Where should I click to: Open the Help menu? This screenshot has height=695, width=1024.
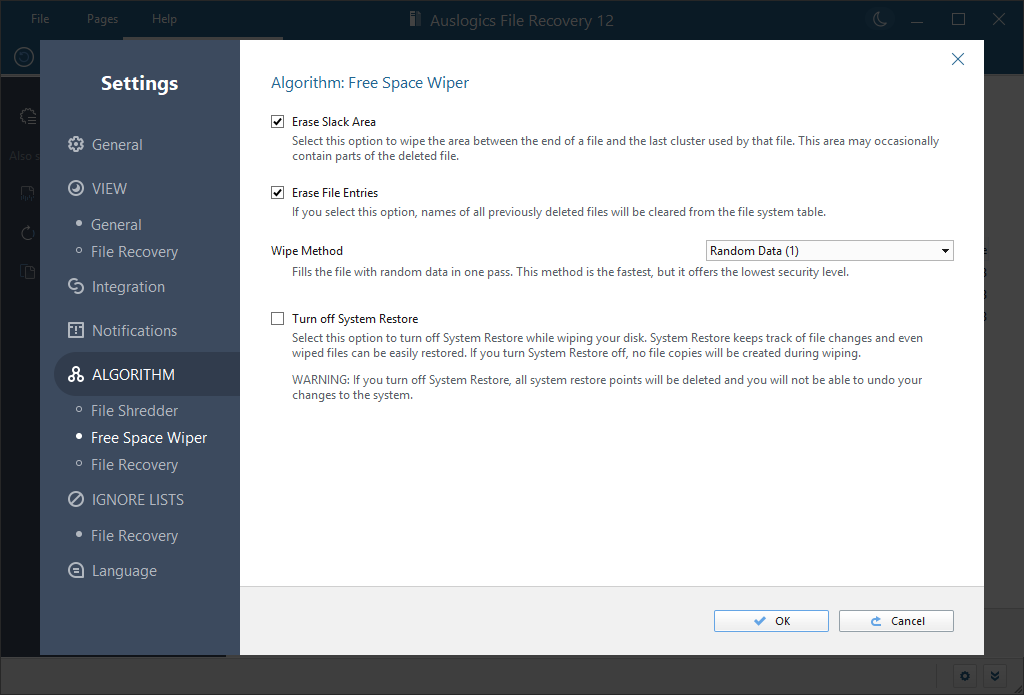point(163,18)
